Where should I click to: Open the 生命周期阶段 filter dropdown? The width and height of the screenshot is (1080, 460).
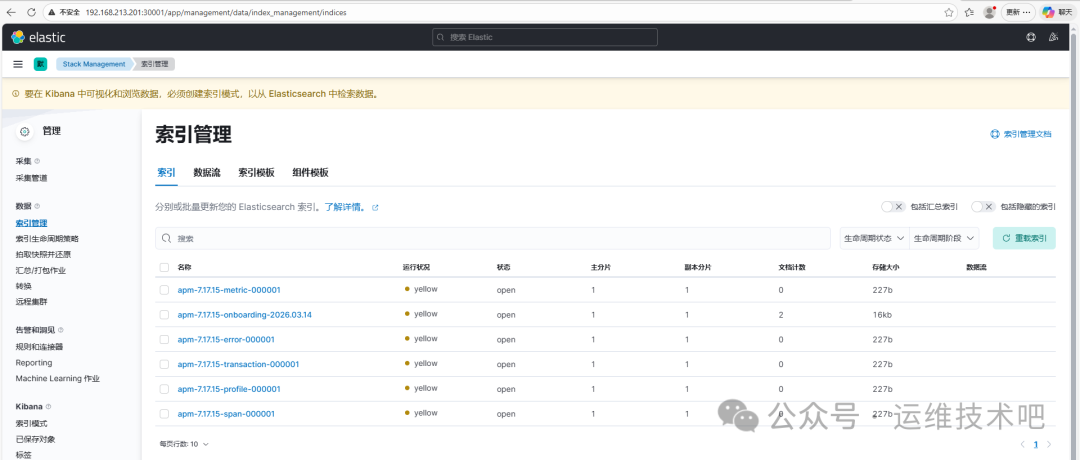pyautogui.click(x=944, y=238)
